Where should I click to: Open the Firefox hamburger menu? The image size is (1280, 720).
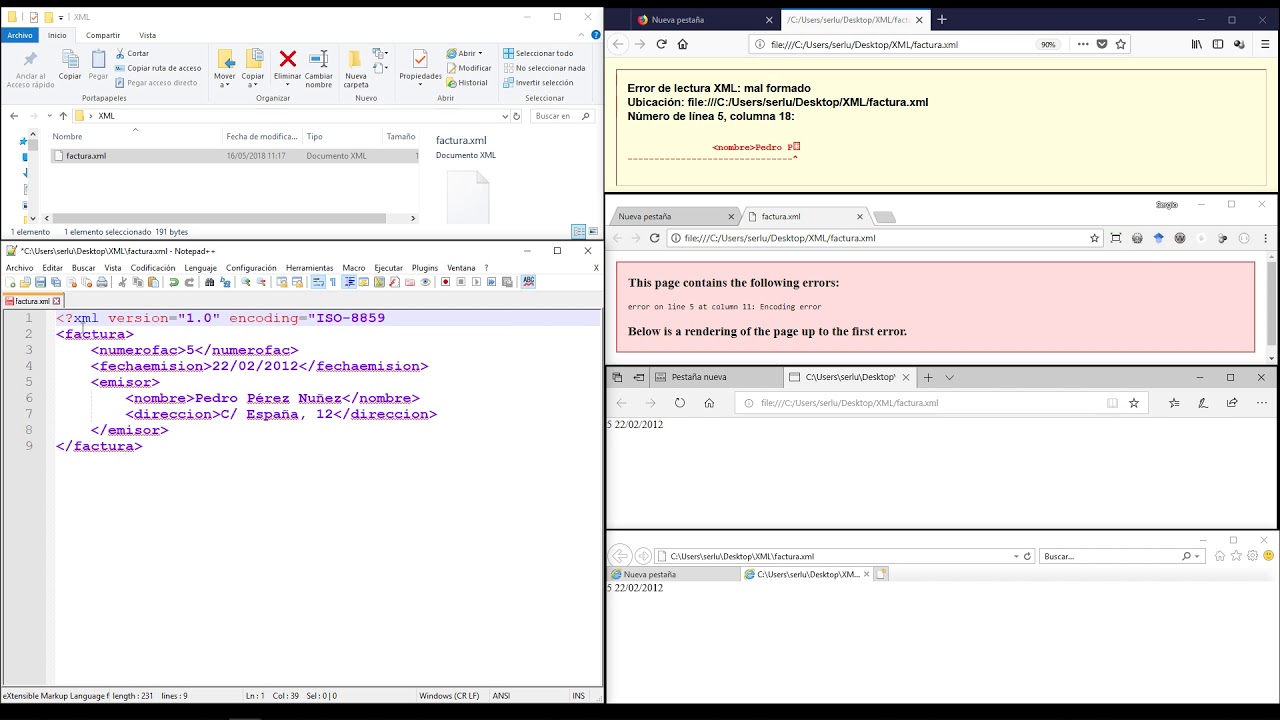1265,44
